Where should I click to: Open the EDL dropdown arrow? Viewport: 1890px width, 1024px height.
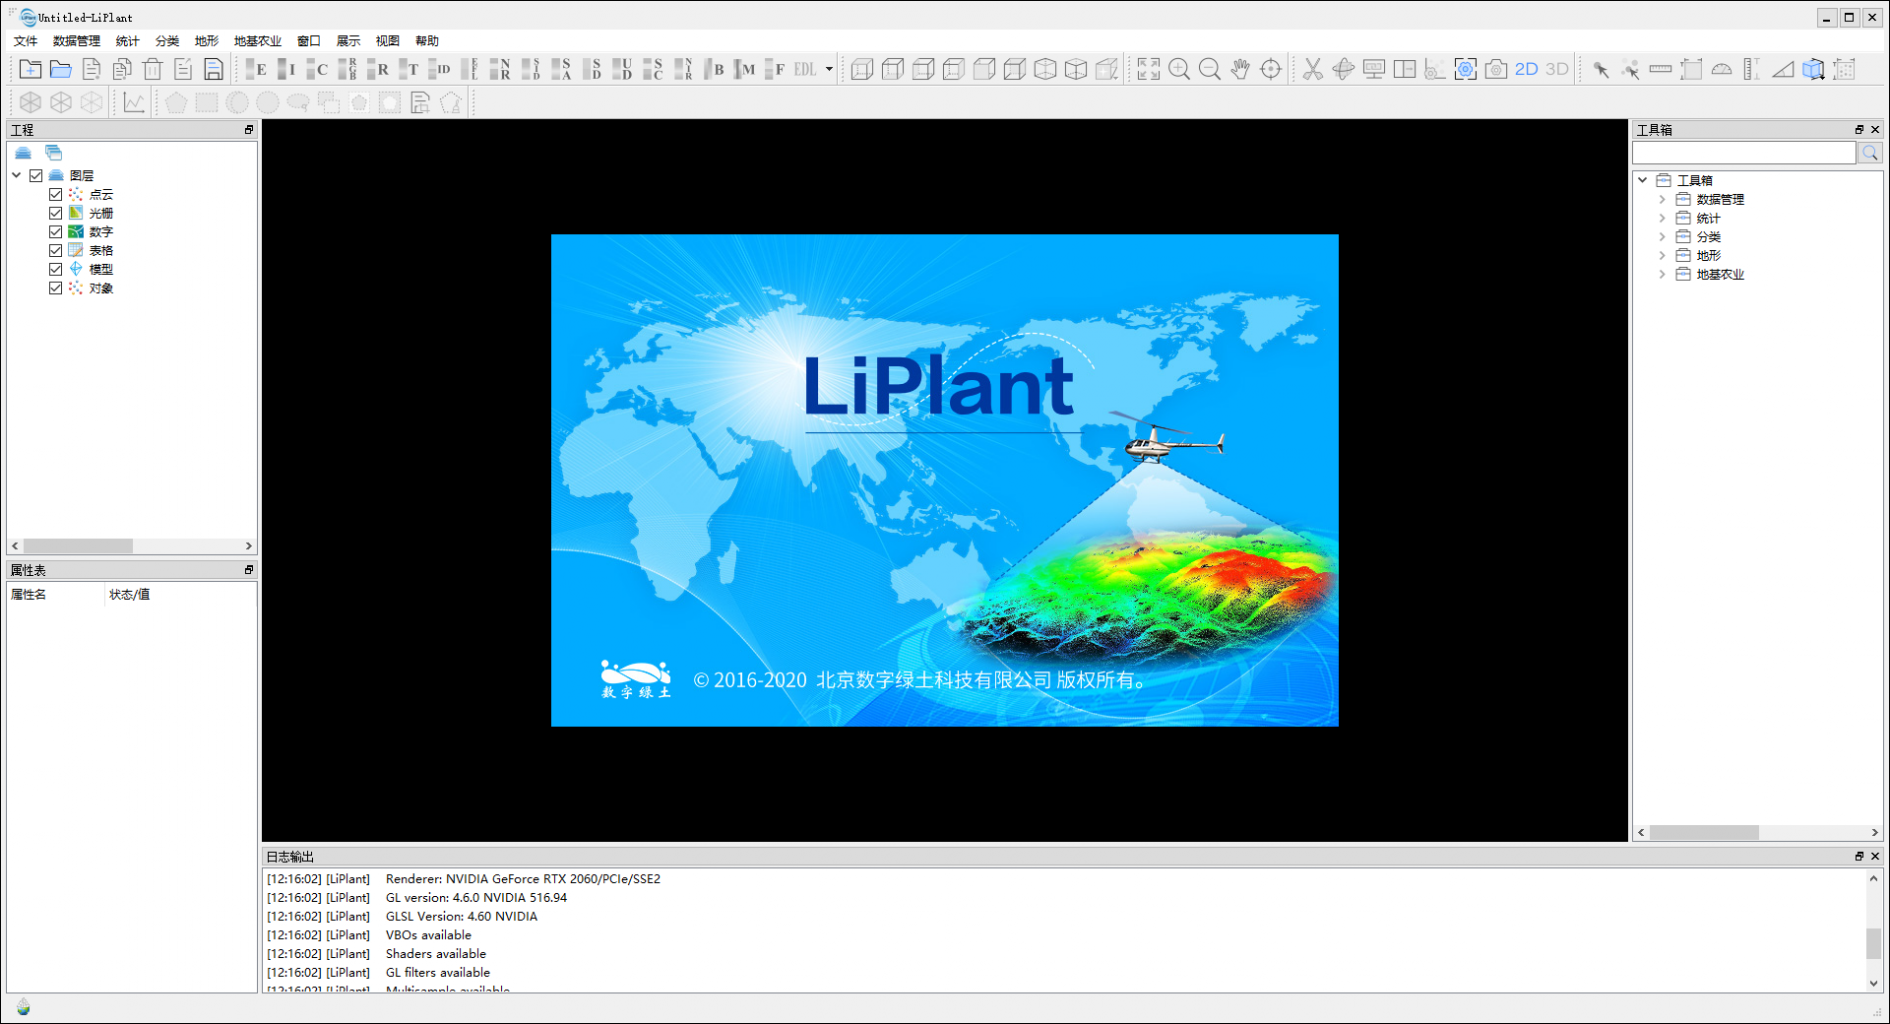click(x=829, y=69)
